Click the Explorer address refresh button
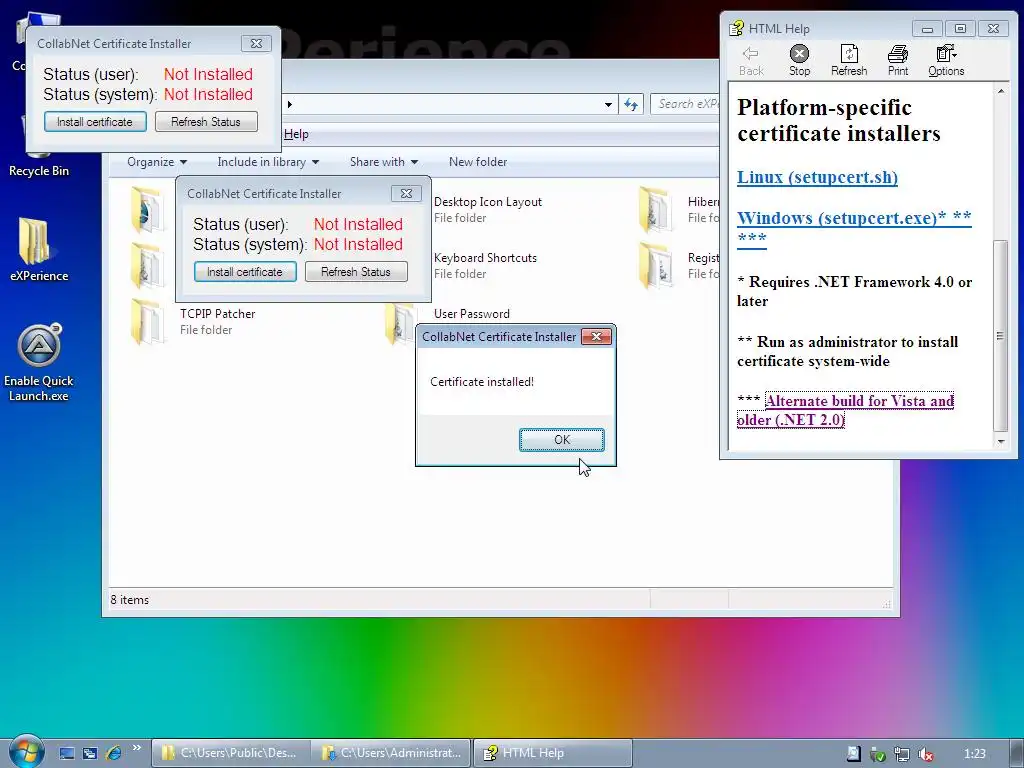 631,104
